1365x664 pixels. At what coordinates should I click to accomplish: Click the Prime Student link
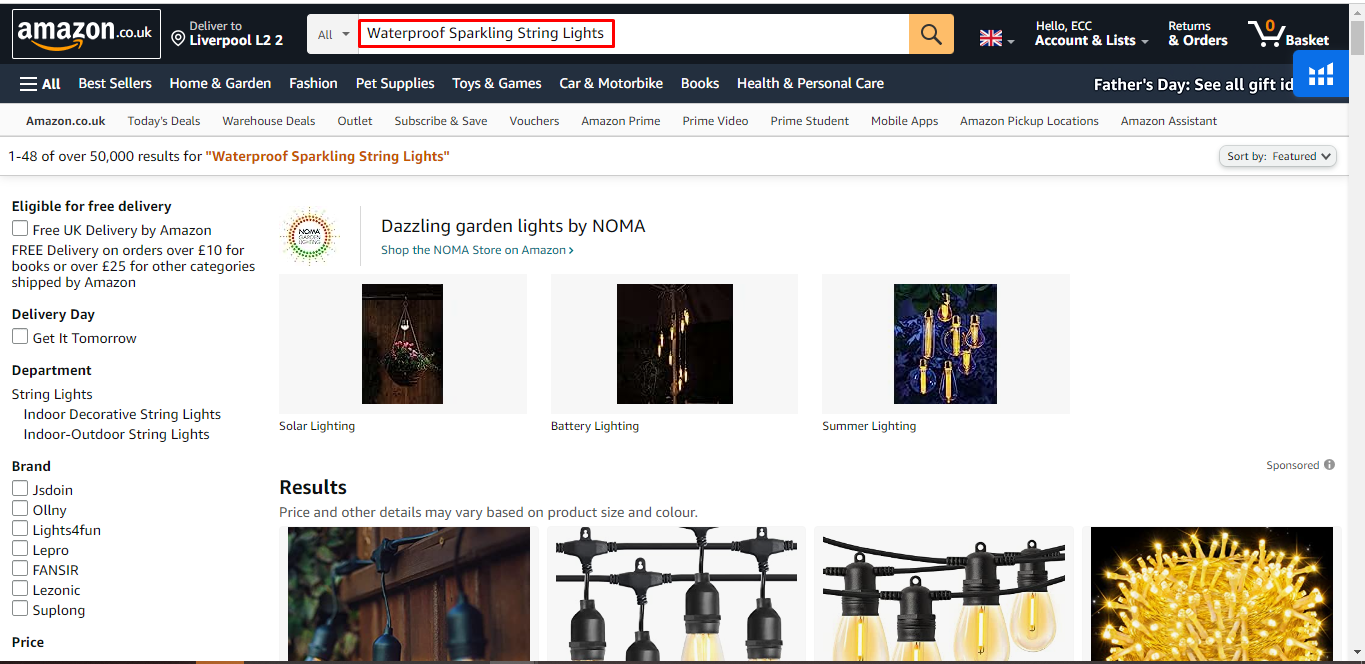tap(810, 121)
